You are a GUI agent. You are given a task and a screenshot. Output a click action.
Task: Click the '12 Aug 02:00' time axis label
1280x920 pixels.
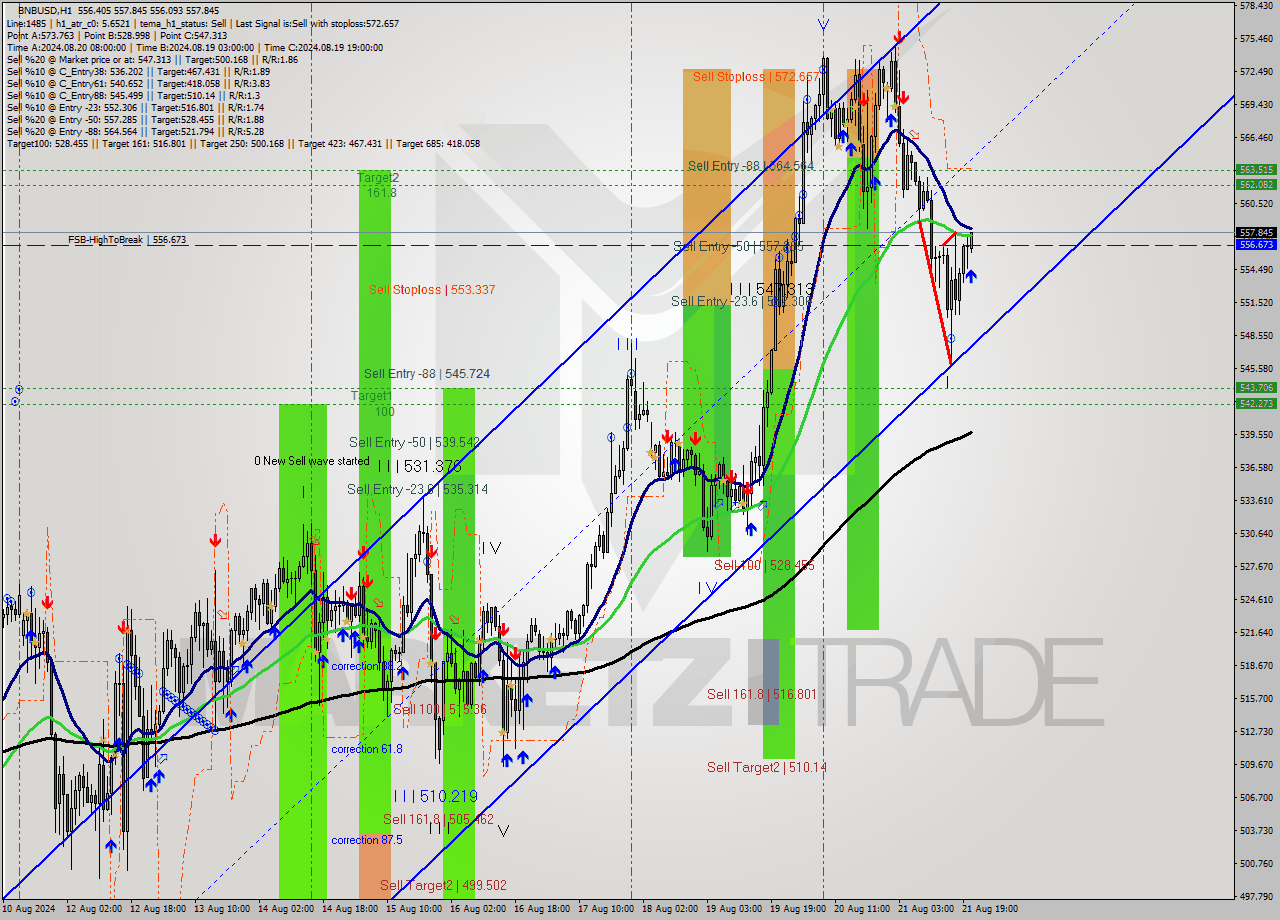tap(95, 910)
